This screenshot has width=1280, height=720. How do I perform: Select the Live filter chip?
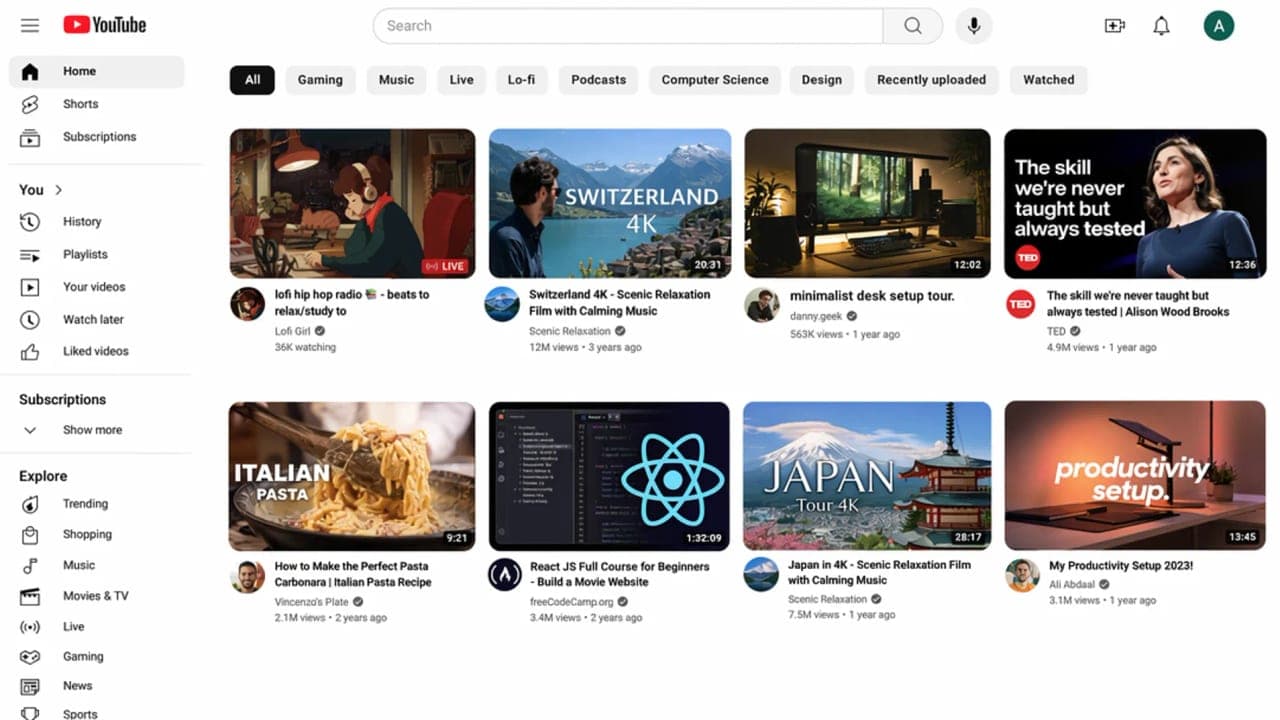[x=462, y=80]
